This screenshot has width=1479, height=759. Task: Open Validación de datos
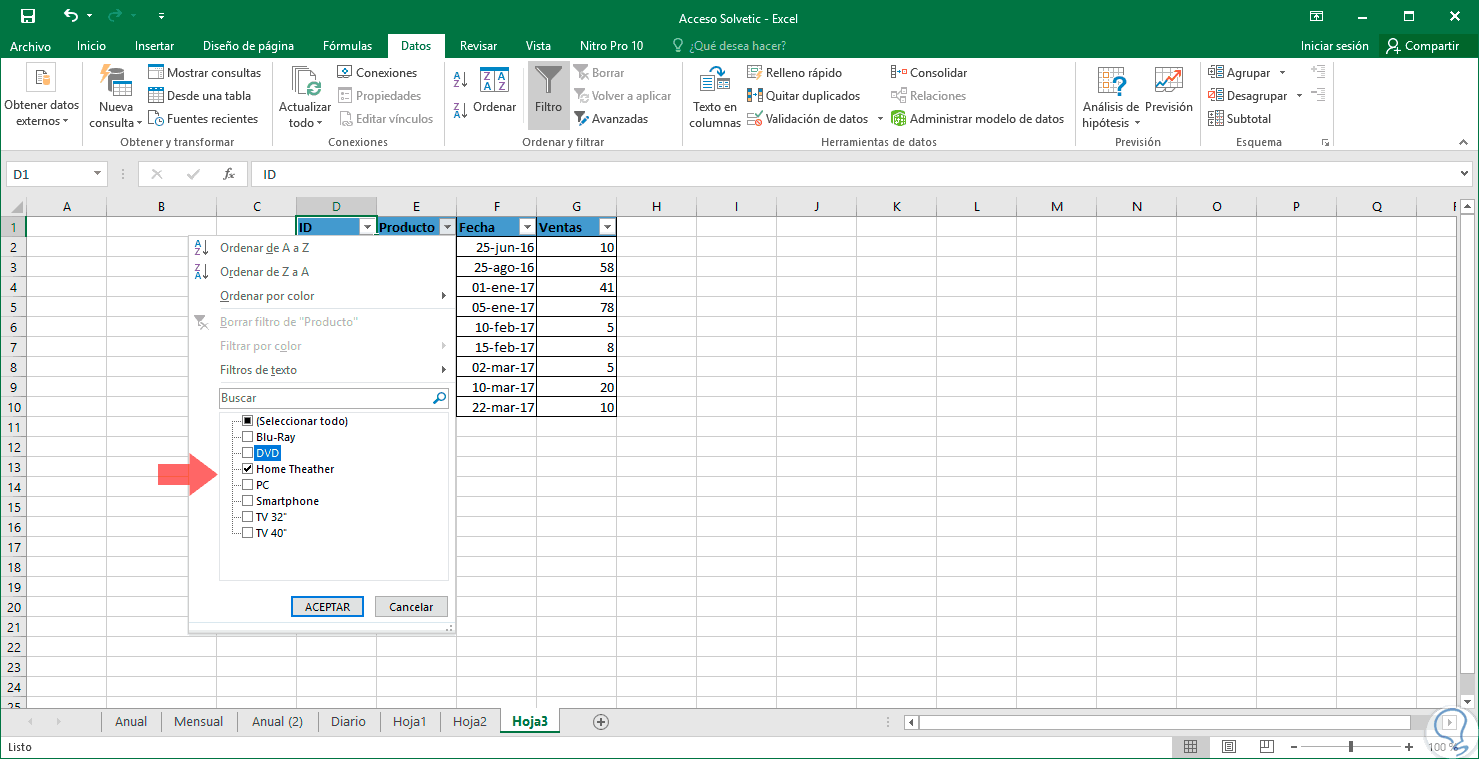tap(808, 119)
